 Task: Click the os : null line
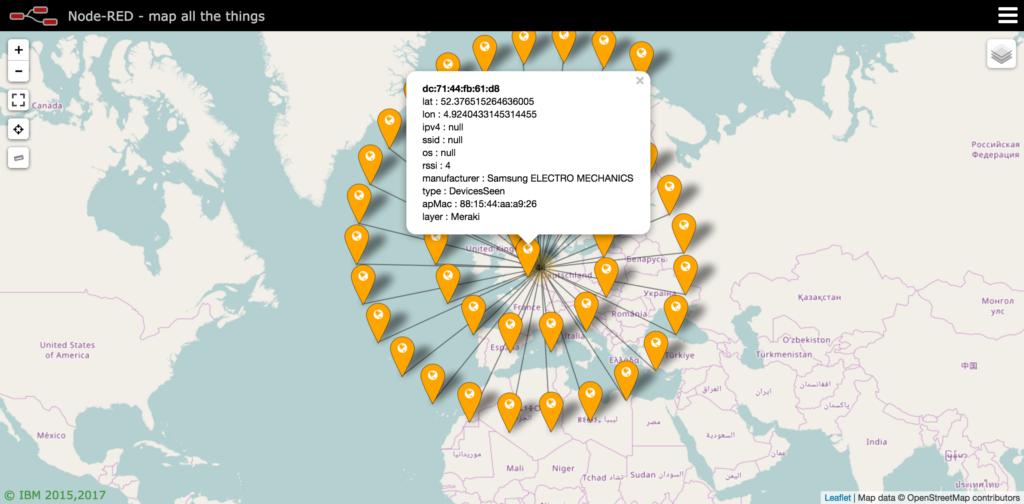(439, 153)
